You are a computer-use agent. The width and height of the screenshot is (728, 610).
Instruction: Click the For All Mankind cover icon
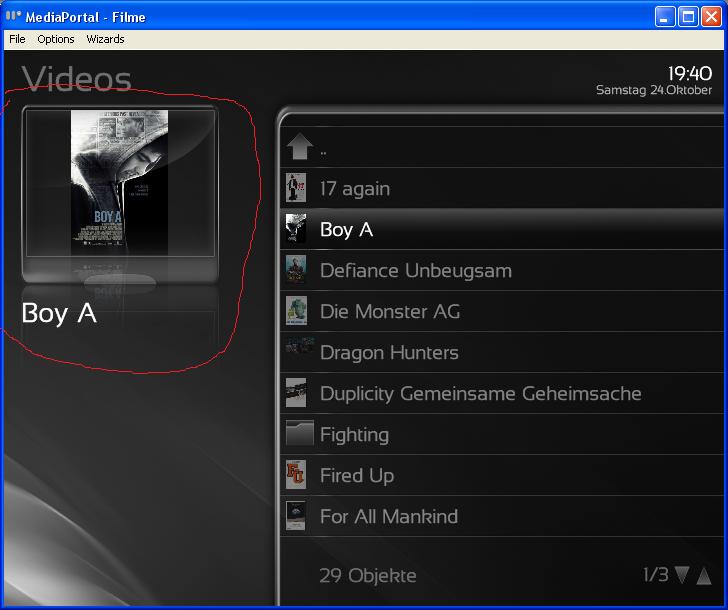296,516
